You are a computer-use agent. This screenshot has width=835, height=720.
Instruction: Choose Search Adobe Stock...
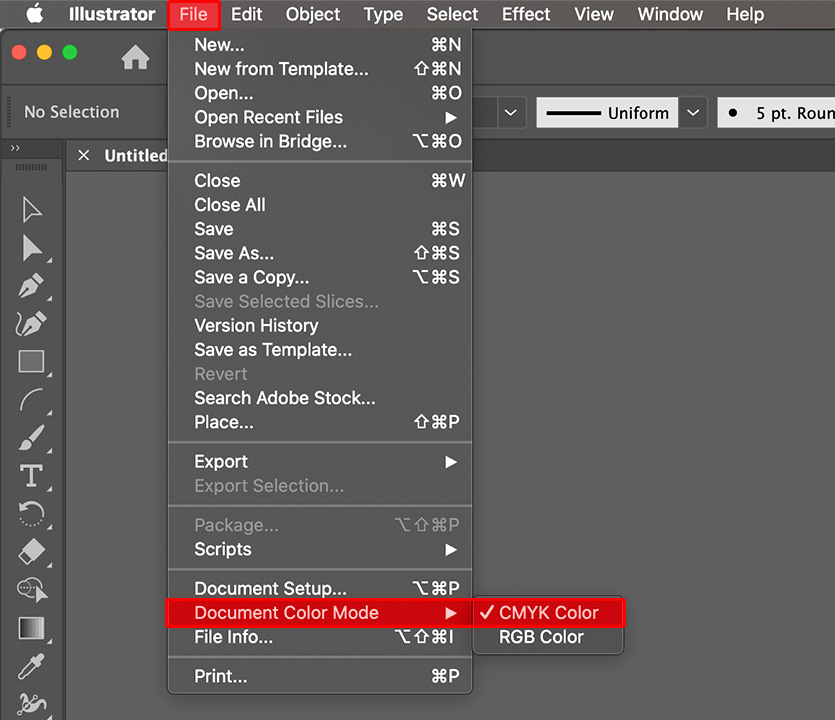pyautogui.click(x=320, y=398)
